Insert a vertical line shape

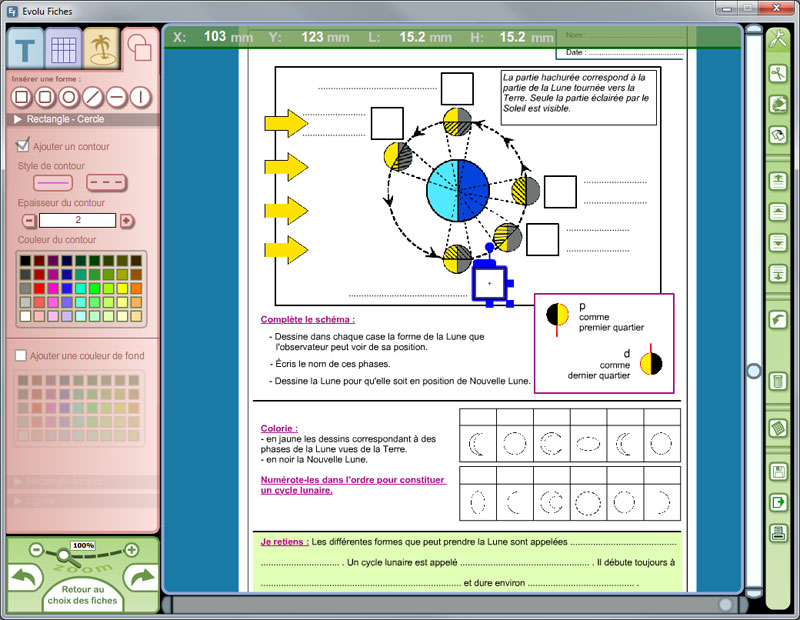pyautogui.click(x=140, y=97)
